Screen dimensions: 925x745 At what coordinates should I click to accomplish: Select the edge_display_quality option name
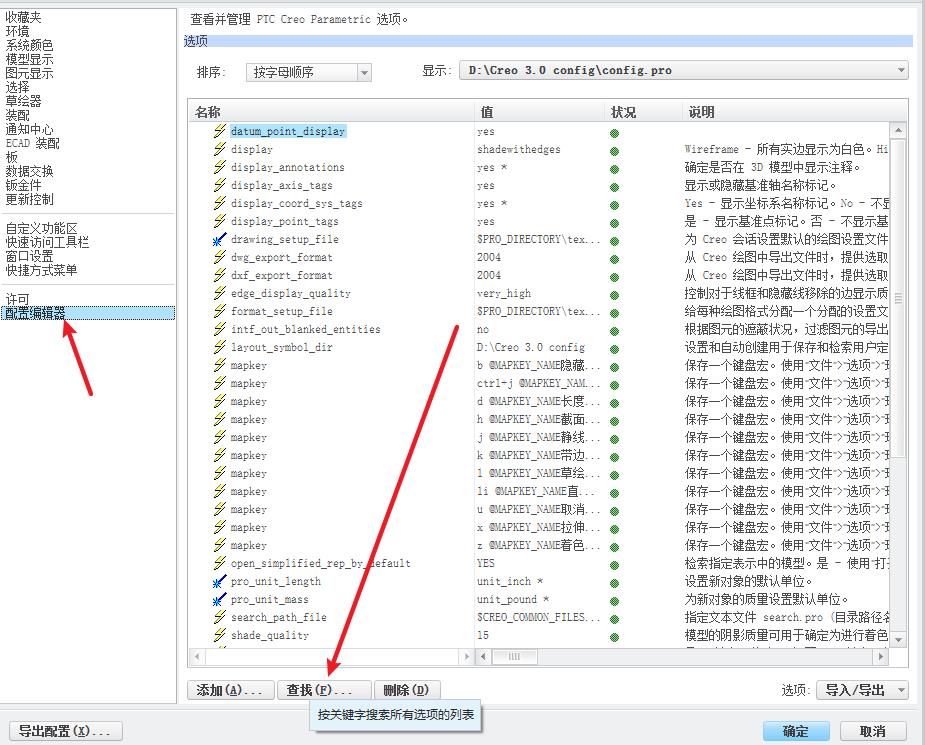[291, 293]
